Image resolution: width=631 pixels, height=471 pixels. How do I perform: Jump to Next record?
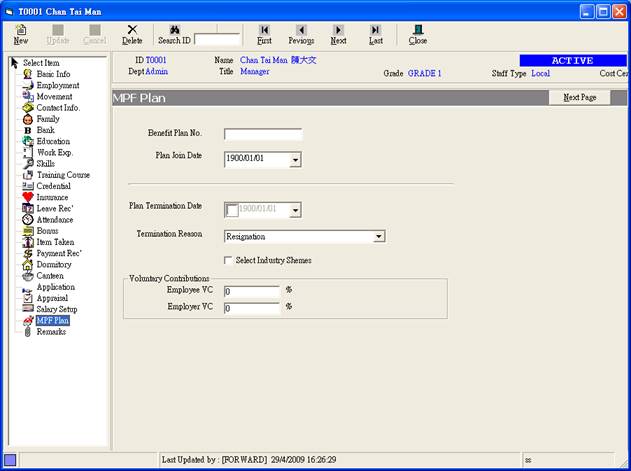(x=338, y=30)
